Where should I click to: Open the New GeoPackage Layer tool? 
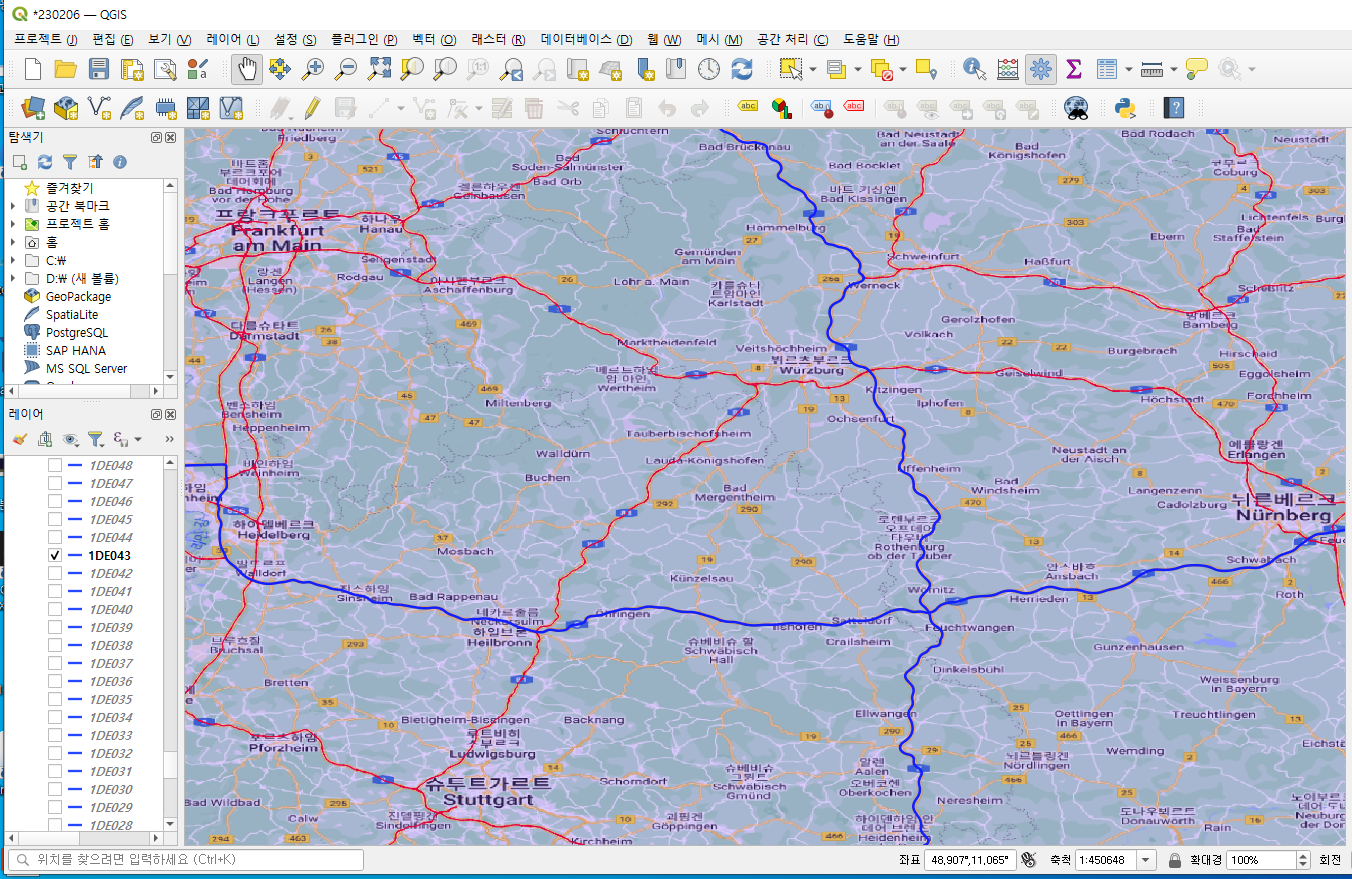tap(66, 108)
